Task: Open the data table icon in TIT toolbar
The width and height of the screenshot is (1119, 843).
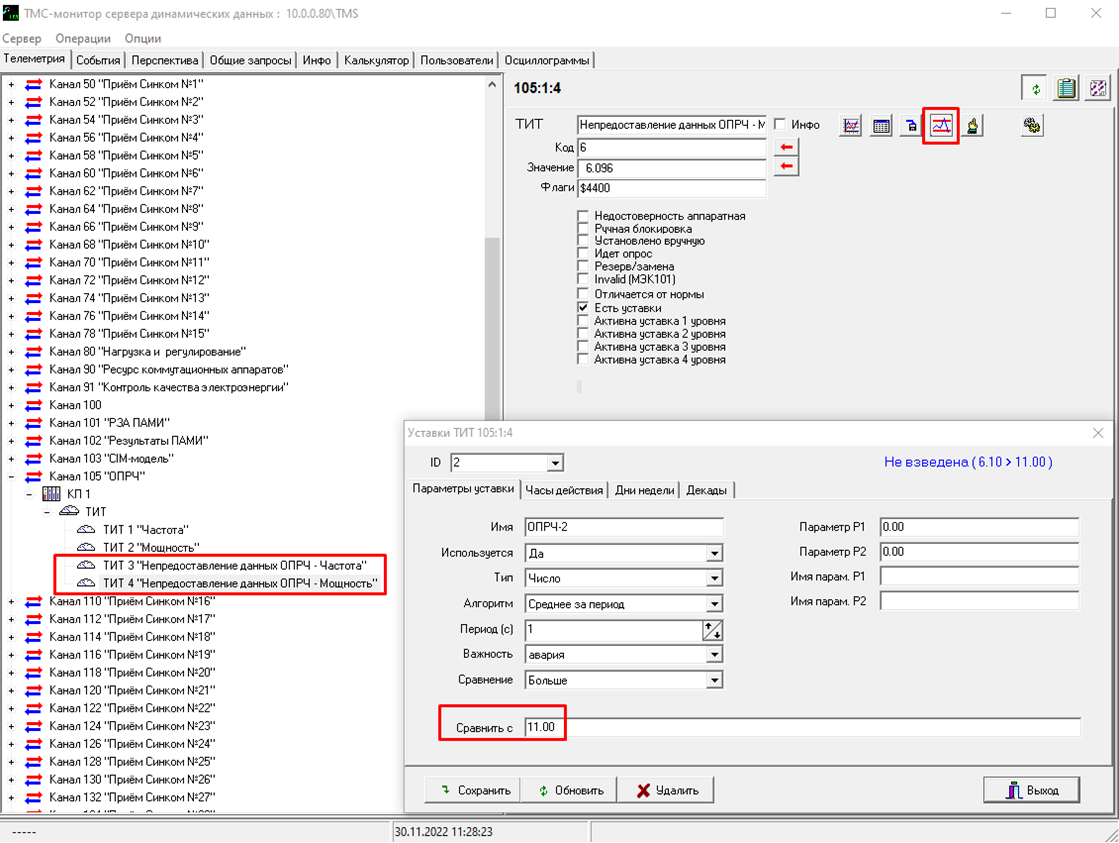Action: click(881, 126)
